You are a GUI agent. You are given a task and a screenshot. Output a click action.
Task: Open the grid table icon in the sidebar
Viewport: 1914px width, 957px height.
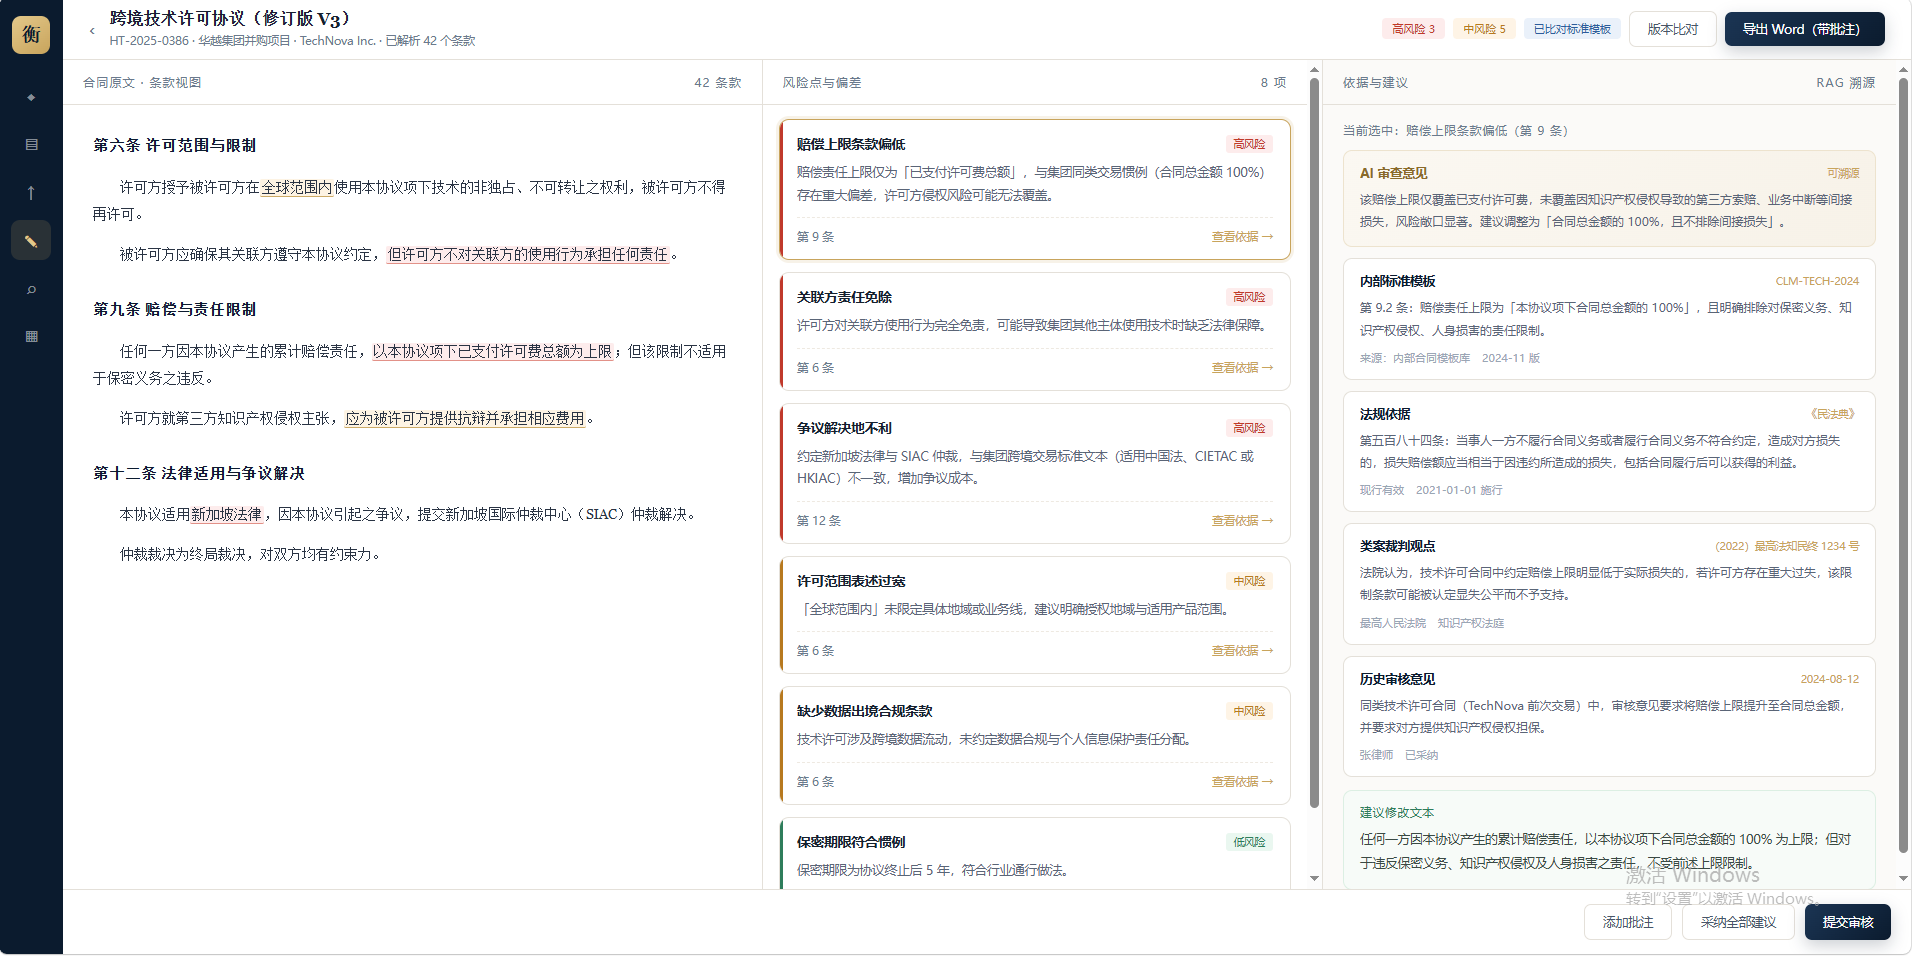coord(31,337)
